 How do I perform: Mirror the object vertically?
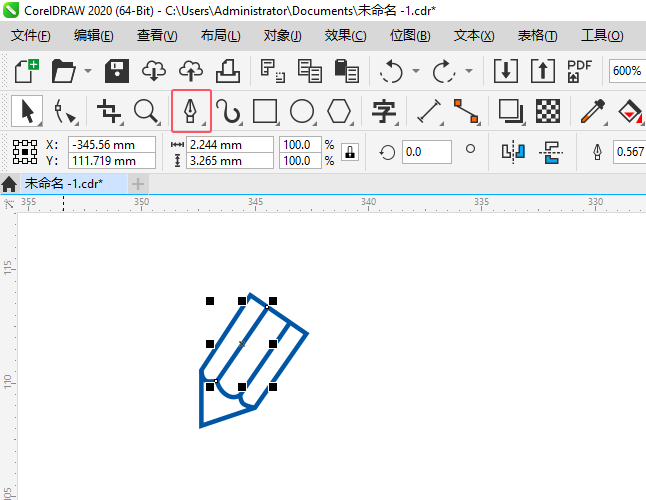pos(551,152)
